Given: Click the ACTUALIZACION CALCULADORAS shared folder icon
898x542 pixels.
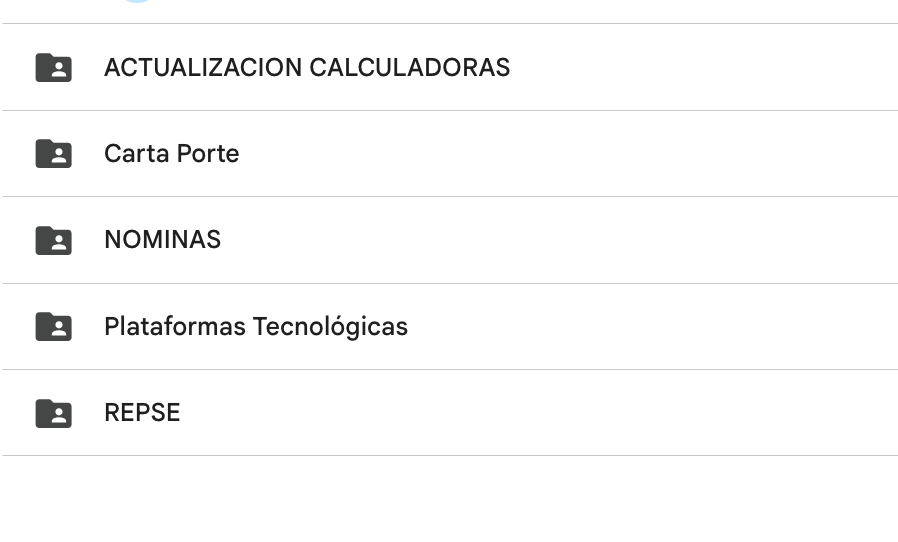Looking at the screenshot, I should [x=53, y=67].
